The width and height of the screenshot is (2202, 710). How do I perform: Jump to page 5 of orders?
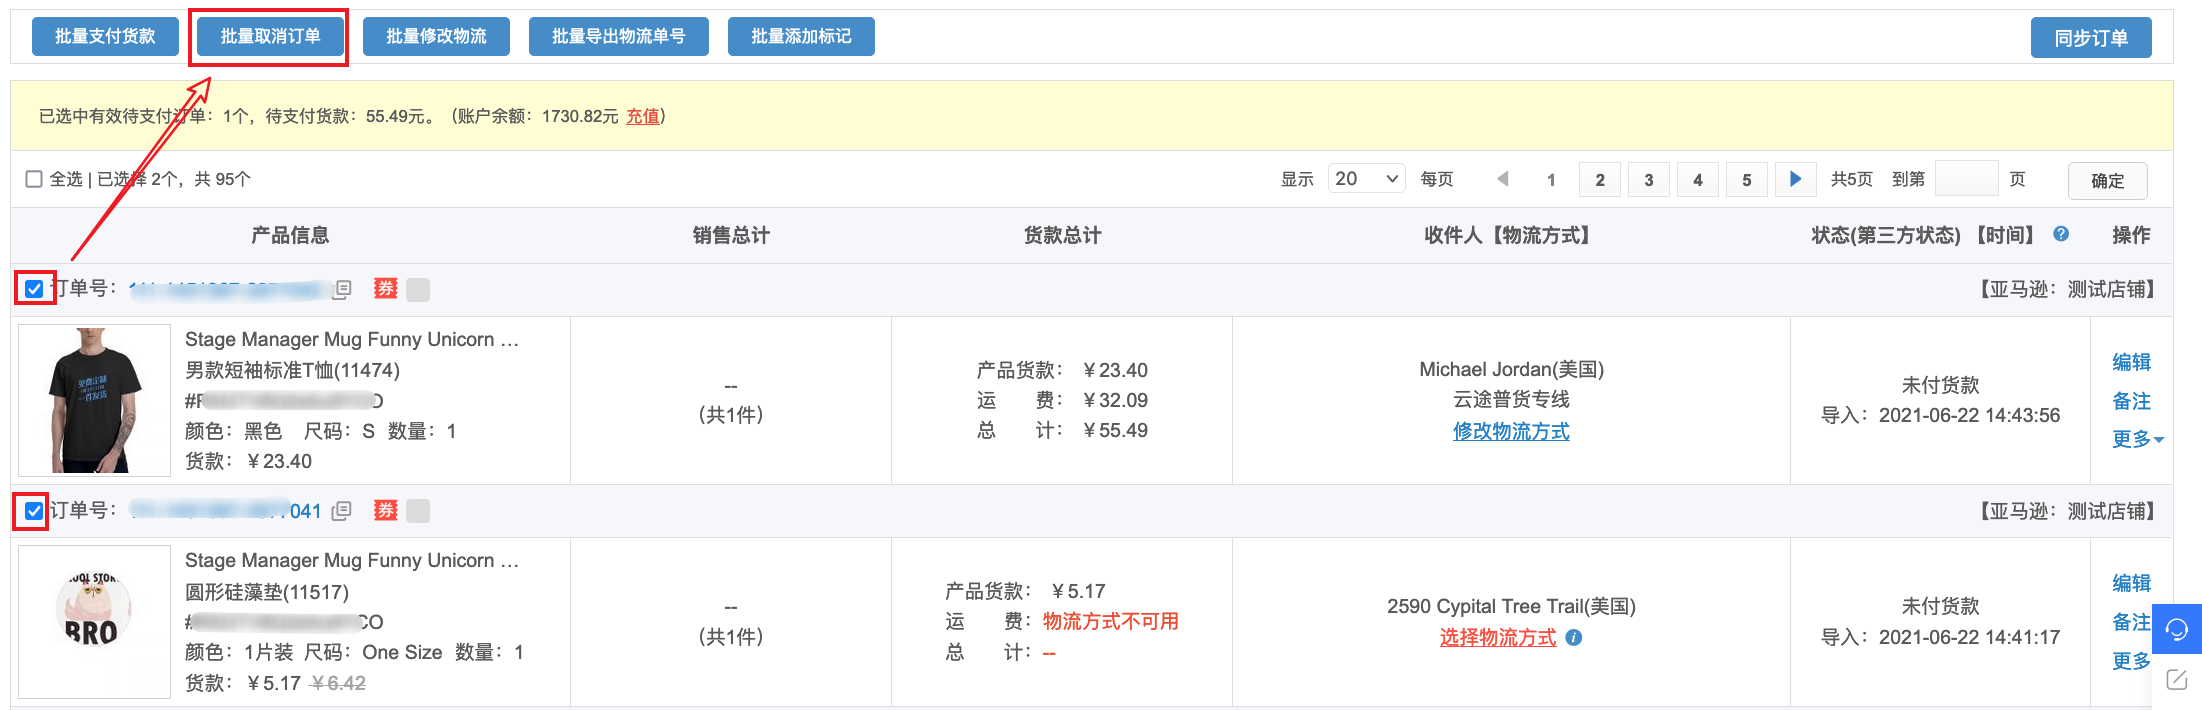(1747, 180)
